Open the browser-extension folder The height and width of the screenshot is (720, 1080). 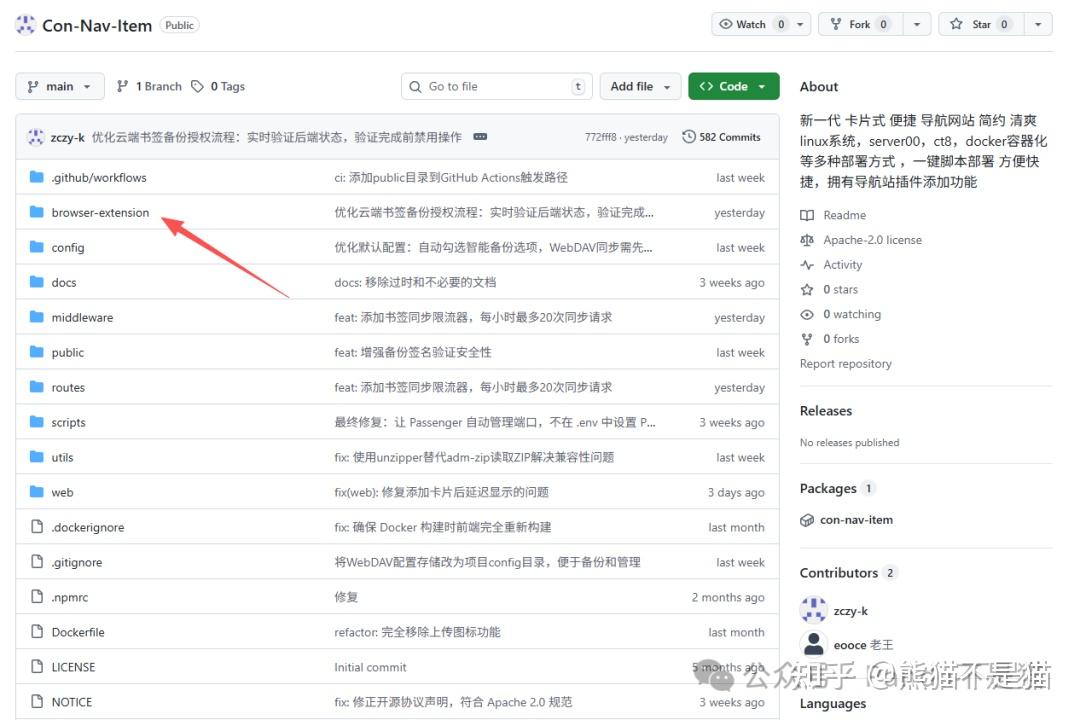[100, 213]
